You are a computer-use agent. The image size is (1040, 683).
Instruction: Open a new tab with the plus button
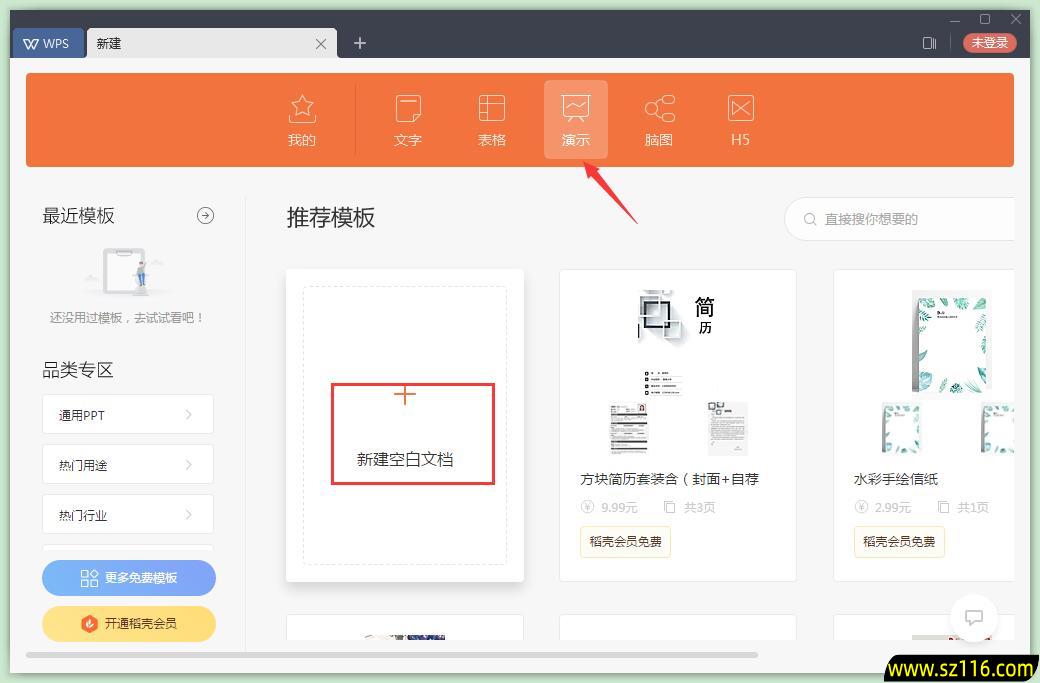pos(359,43)
